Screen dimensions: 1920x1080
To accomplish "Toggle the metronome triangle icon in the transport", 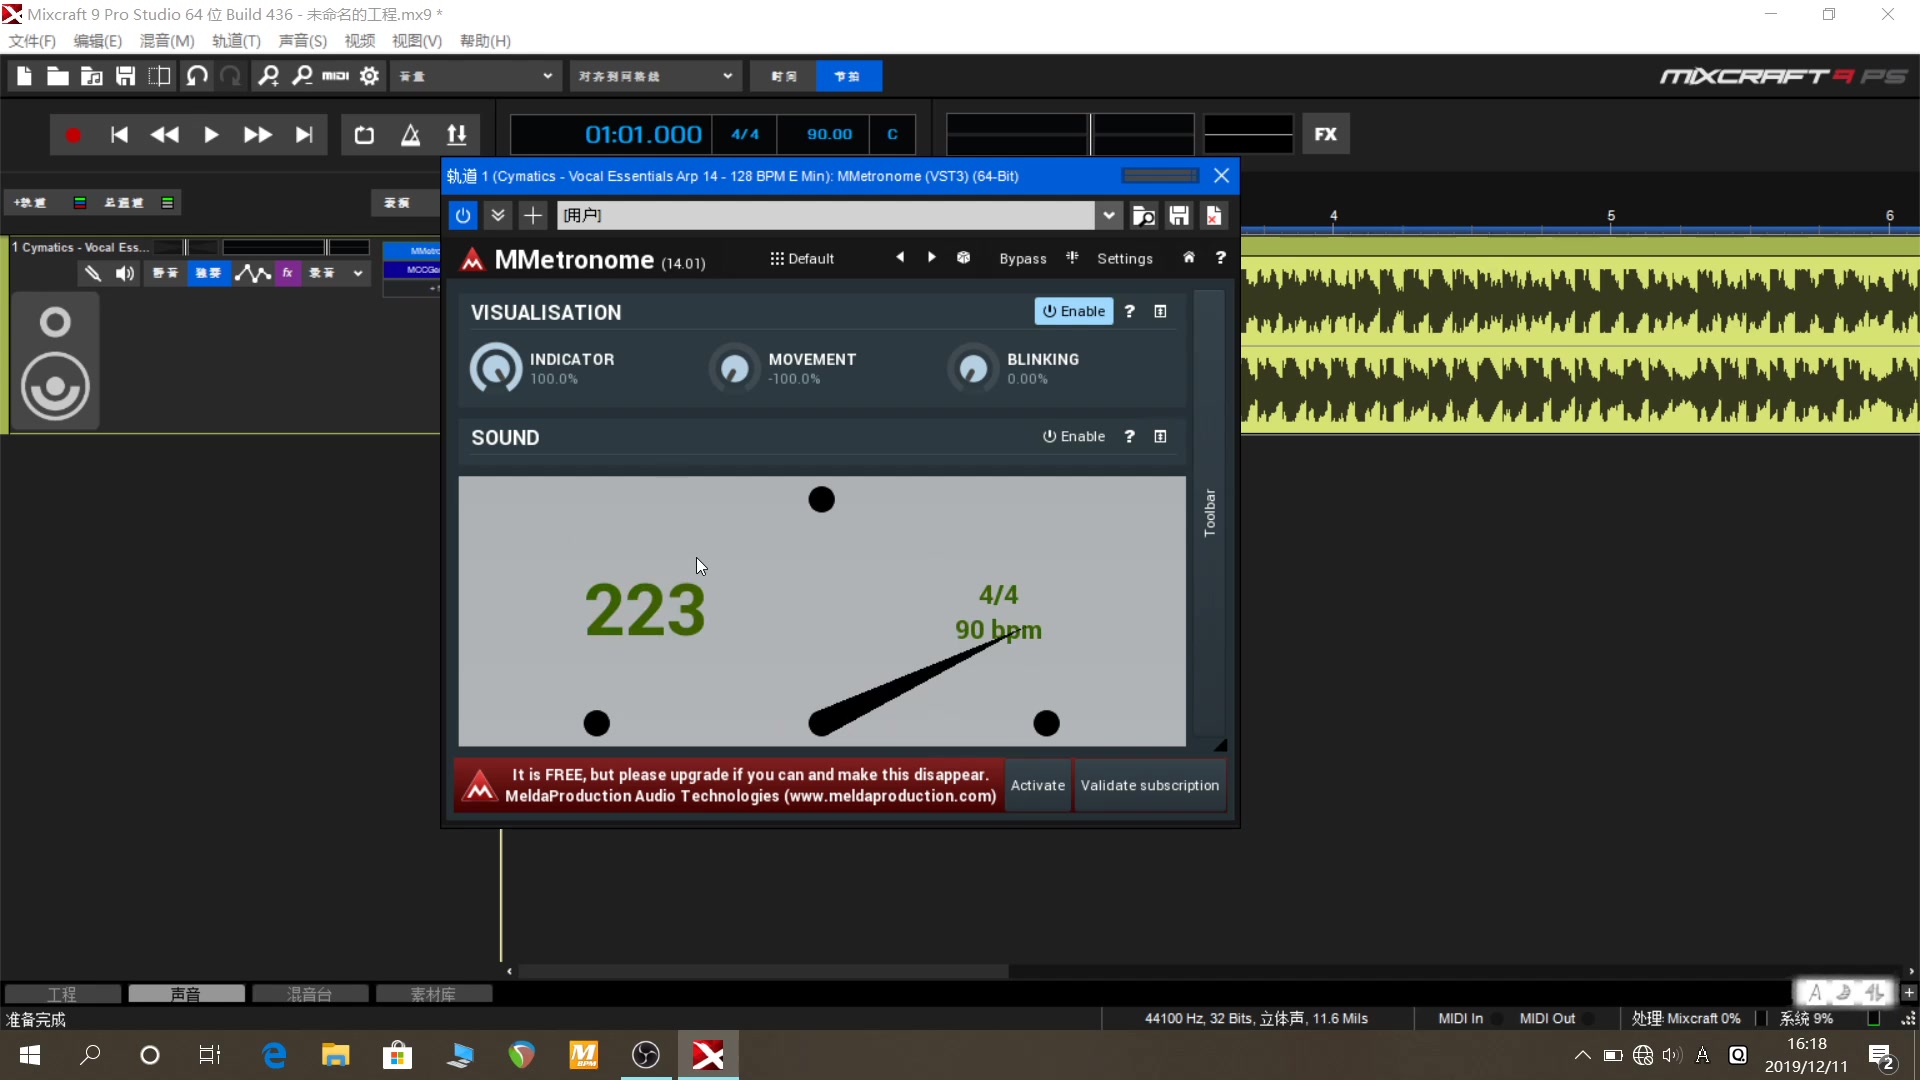I will pos(410,135).
